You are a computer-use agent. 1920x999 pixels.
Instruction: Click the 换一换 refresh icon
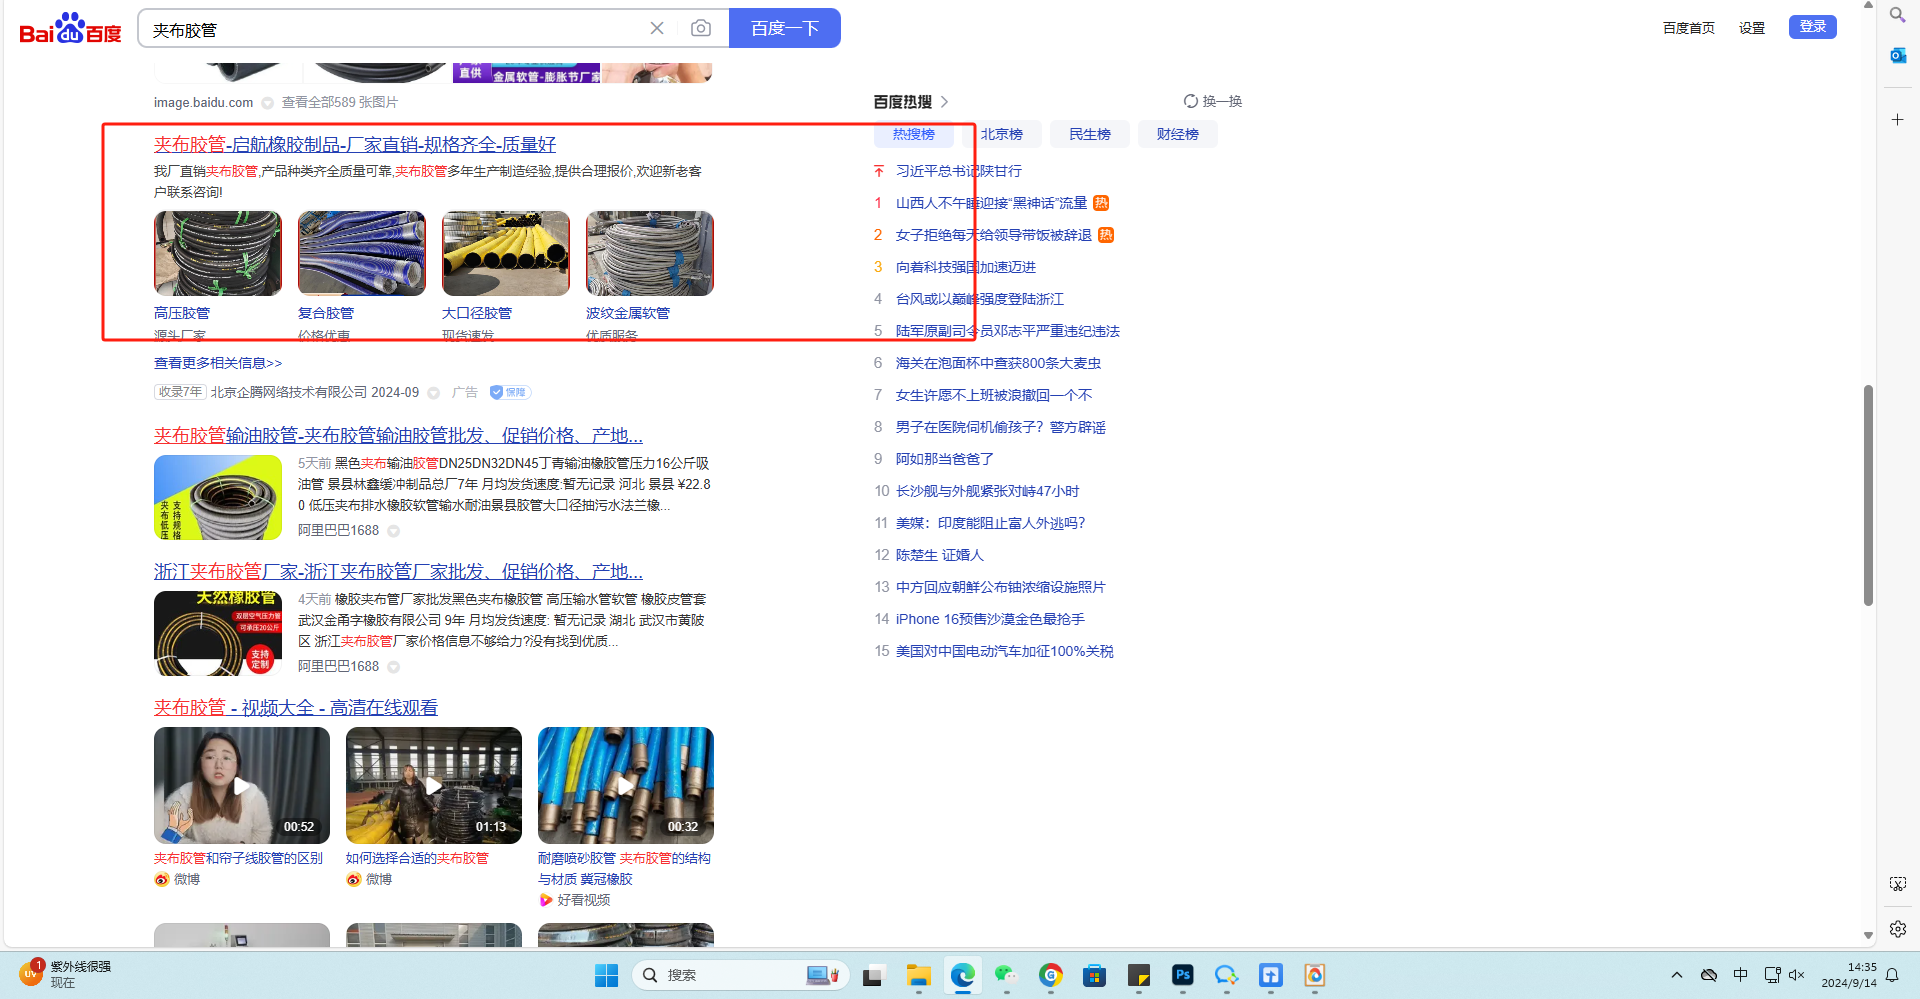click(x=1191, y=101)
